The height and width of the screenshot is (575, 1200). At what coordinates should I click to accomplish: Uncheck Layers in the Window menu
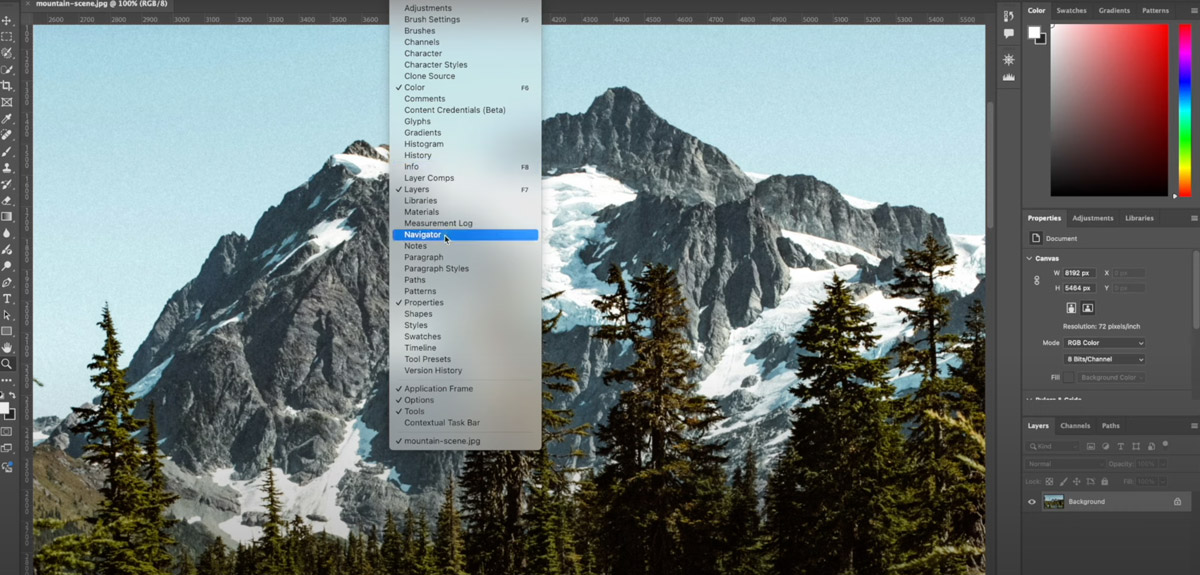click(x=464, y=190)
